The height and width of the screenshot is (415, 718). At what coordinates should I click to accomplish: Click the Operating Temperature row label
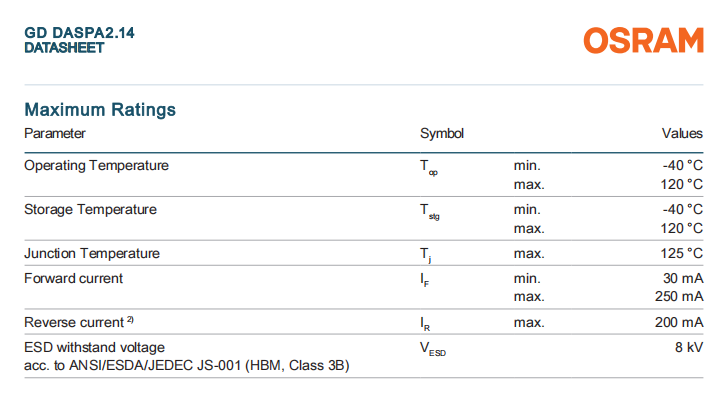pos(96,165)
